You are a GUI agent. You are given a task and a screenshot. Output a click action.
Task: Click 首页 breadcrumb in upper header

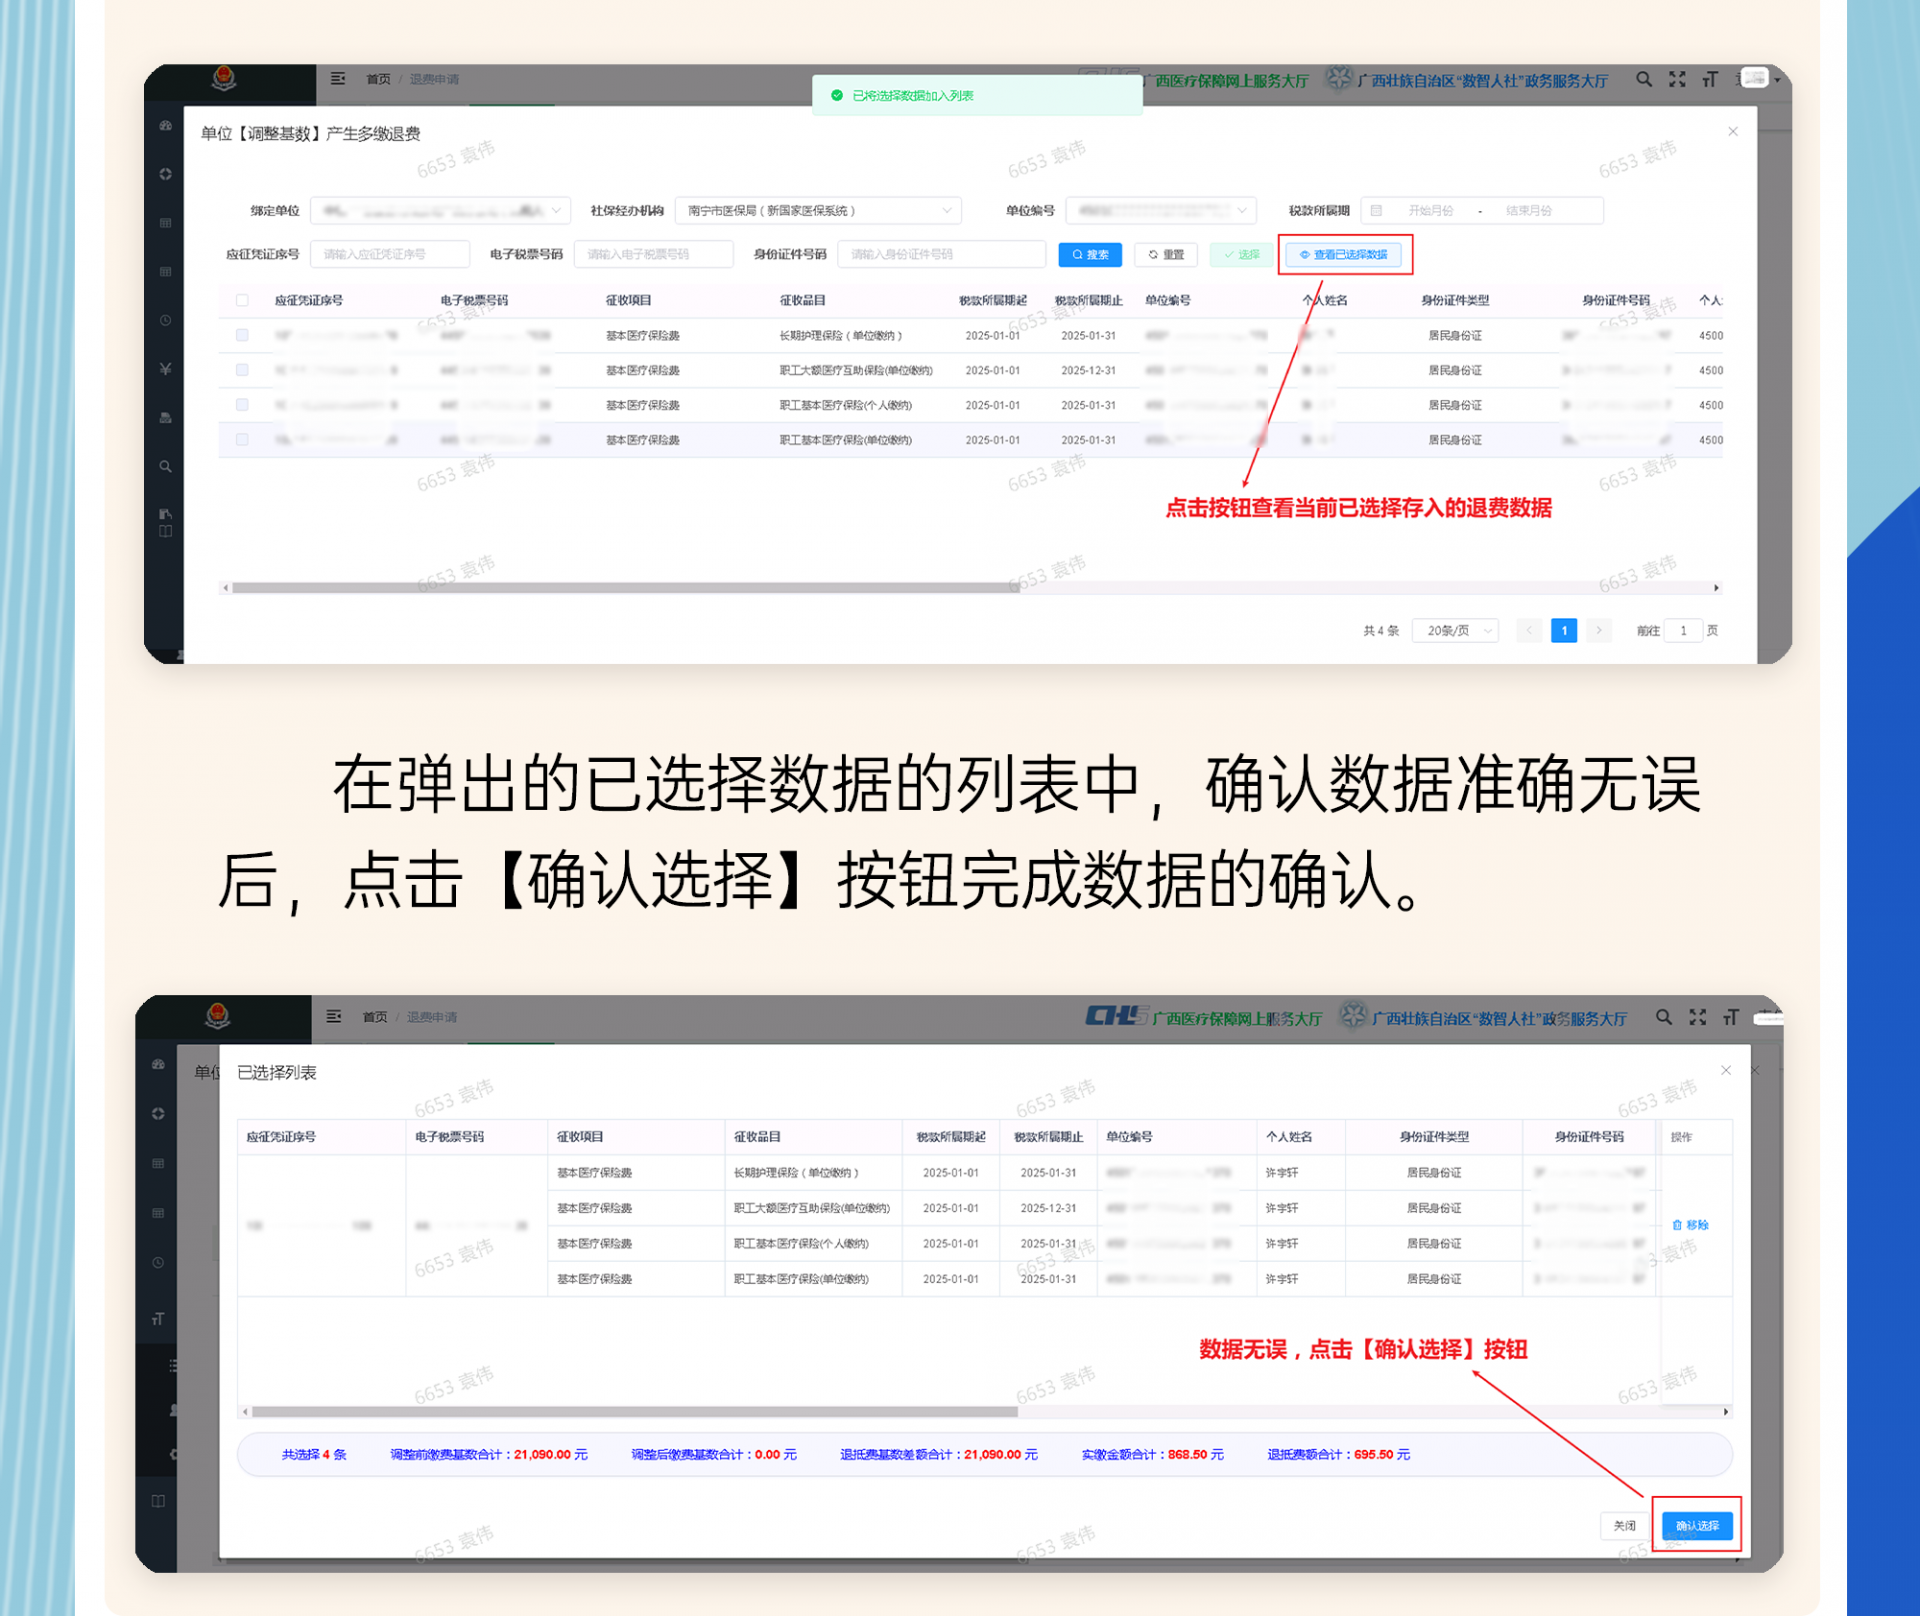pyautogui.click(x=378, y=79)
